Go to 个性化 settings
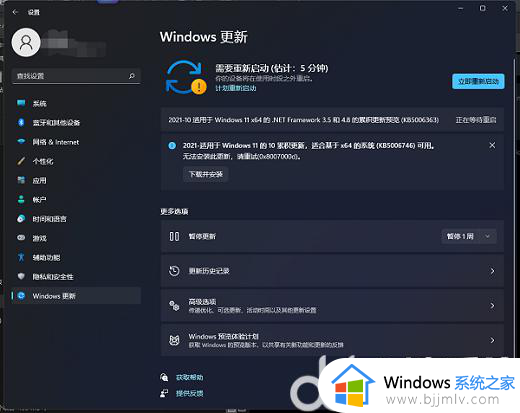This screenshot has height=413, width=520. [76, 161]
